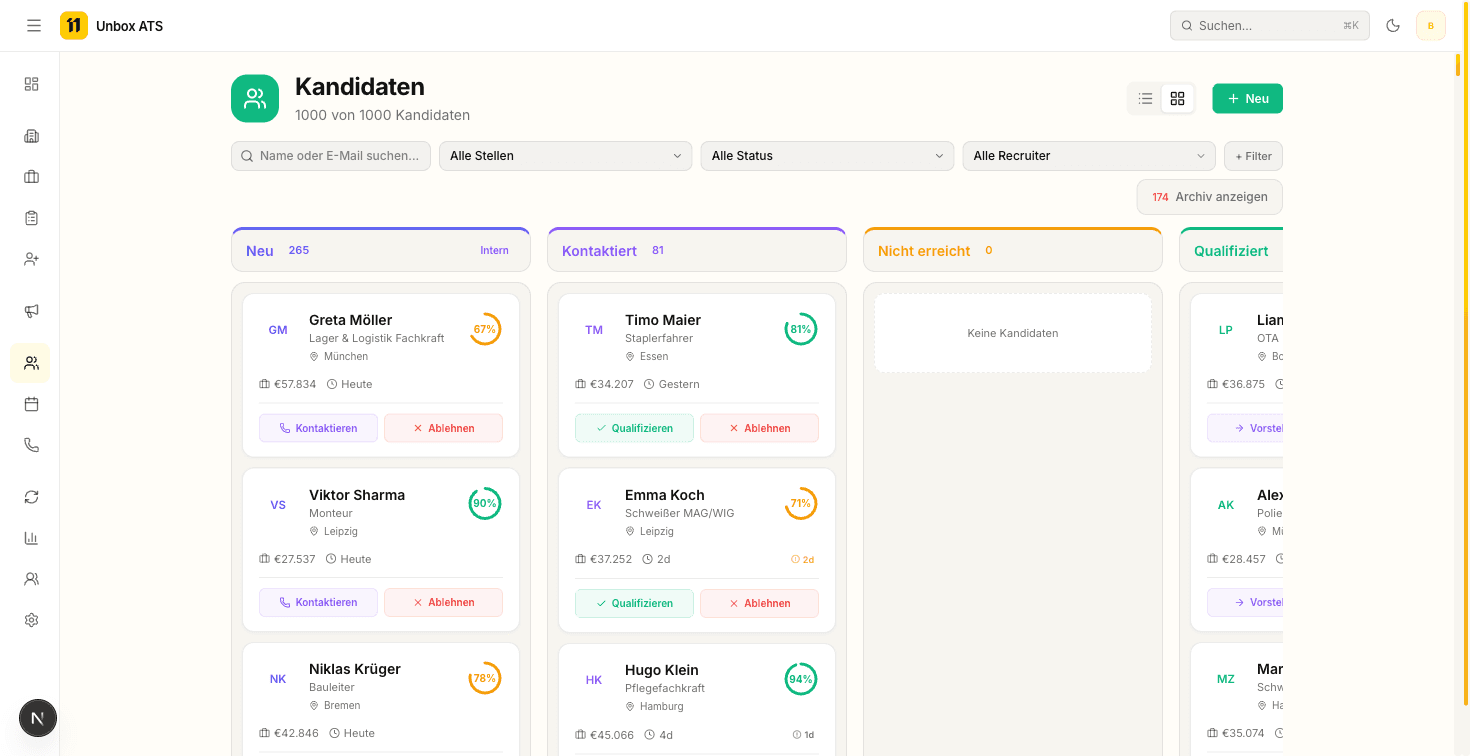Click the briefcase icon in sidebar
The image size is (1470, 756).
pyautogui.click(x=31, y=177)
